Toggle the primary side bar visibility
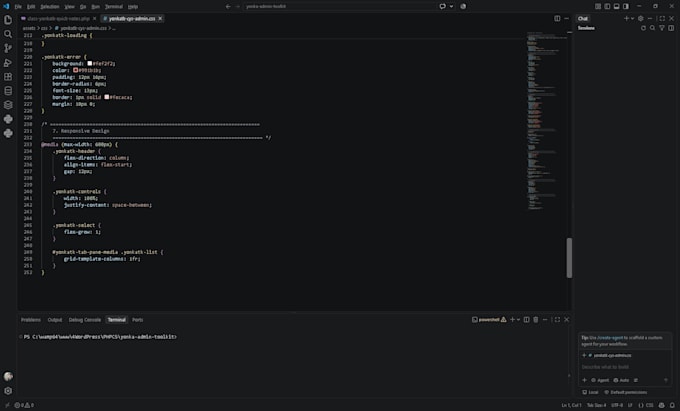 click(607, 7)
